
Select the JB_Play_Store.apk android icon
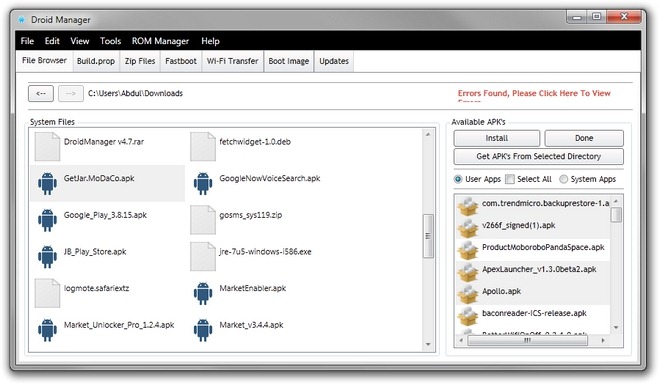click(47, 257)
